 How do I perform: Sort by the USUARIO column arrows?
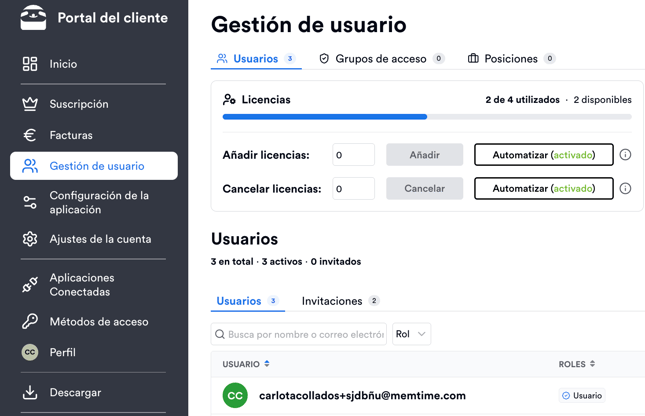coord(267,364)
